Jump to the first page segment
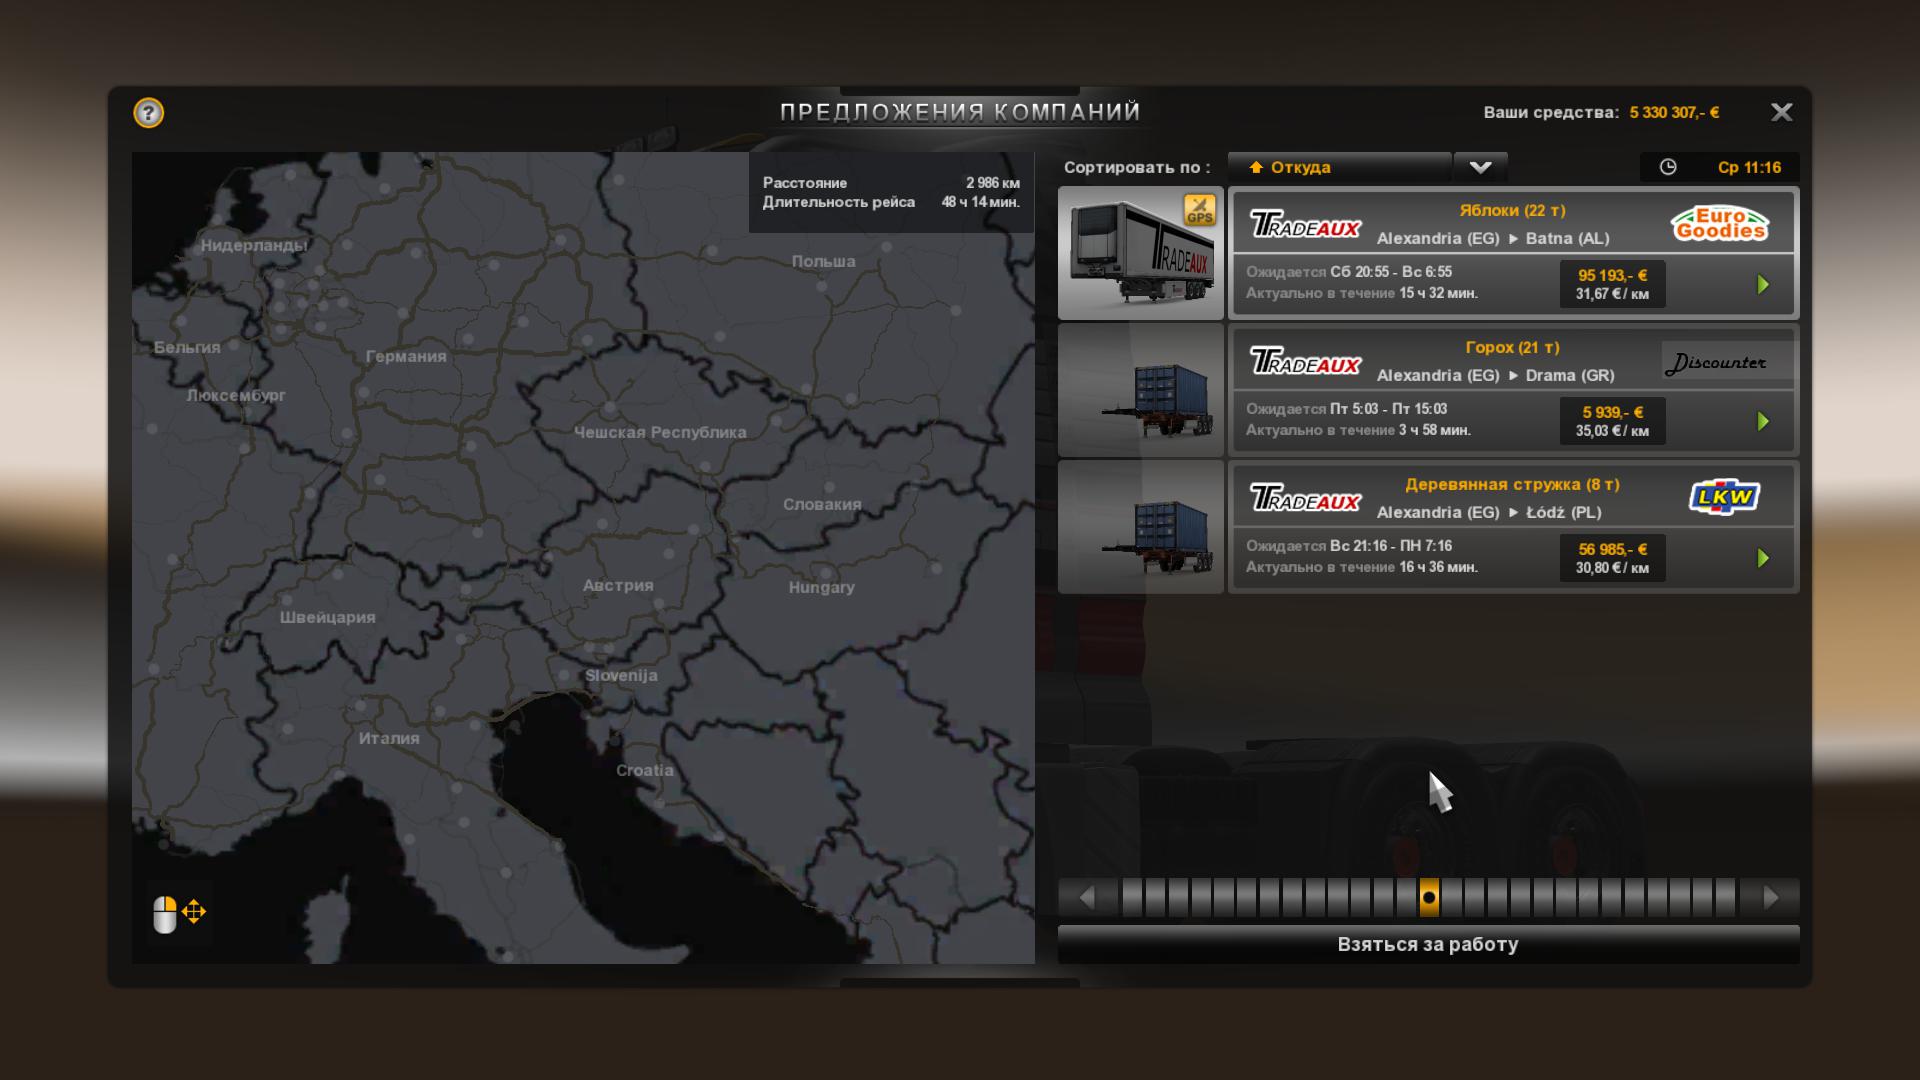This screenshot has width=1920, height=1080. coord(1132,897)
